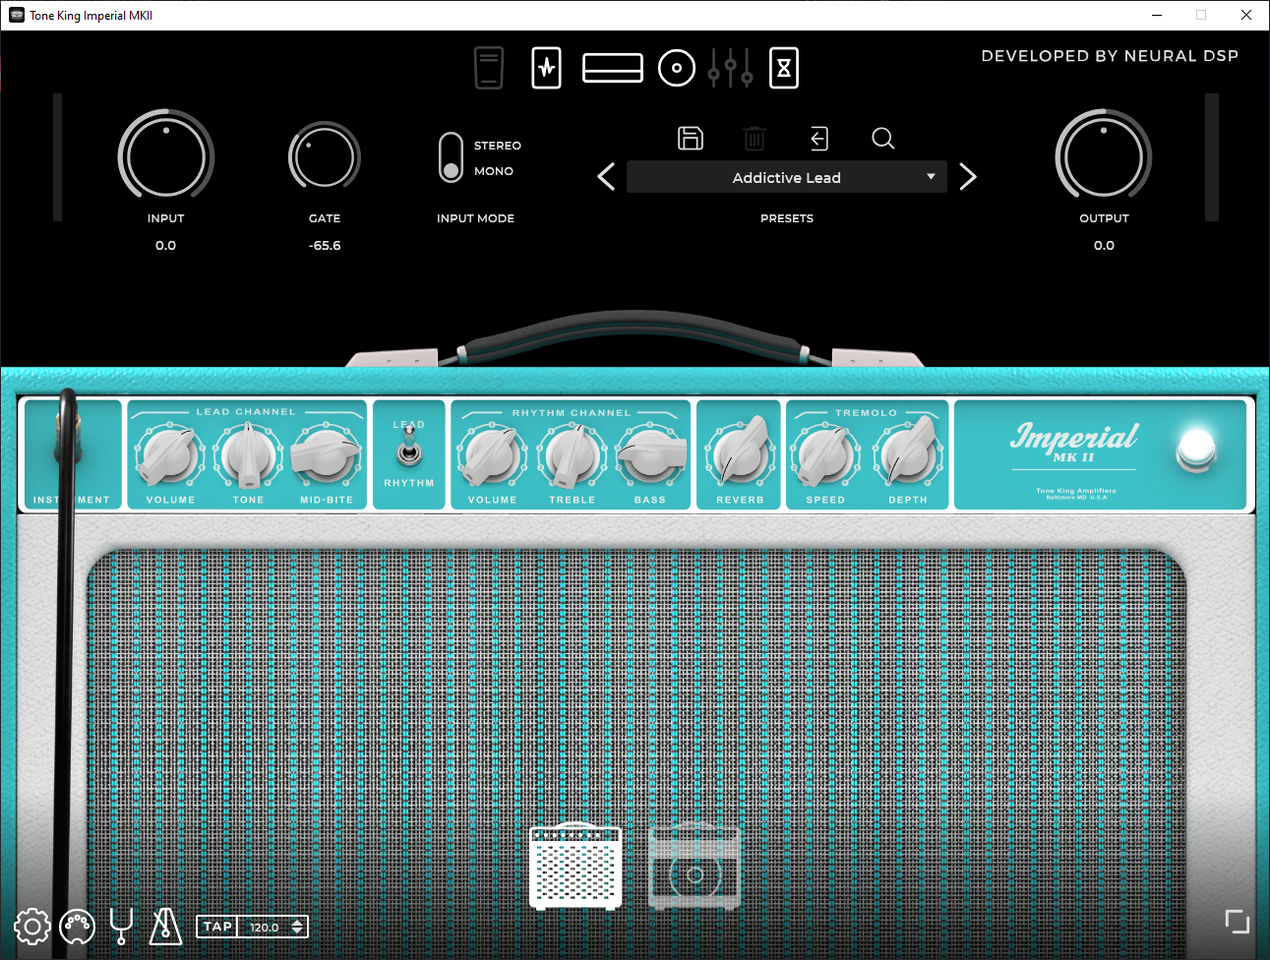Click the Lead Channel Tone knob
1270x960 pixels.
coord(248,455)
